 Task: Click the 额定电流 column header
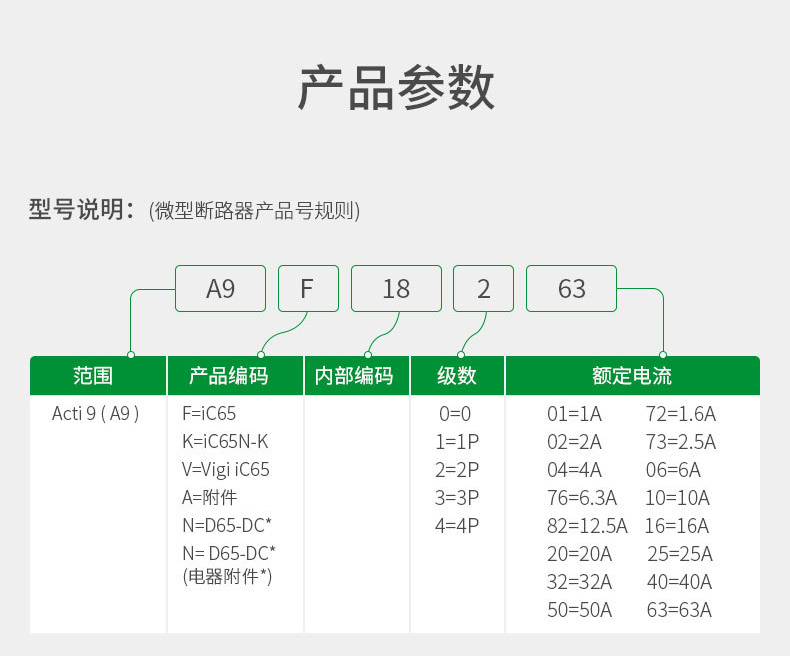pos(632,376)
